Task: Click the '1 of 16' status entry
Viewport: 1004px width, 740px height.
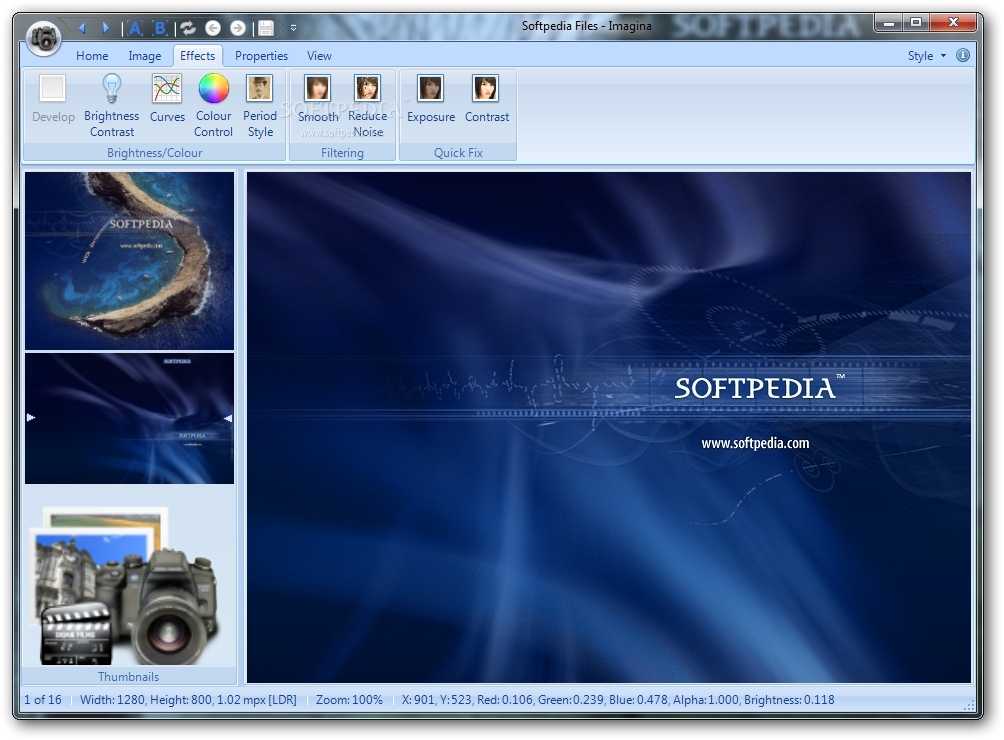Action: click(x=43, y=700)
